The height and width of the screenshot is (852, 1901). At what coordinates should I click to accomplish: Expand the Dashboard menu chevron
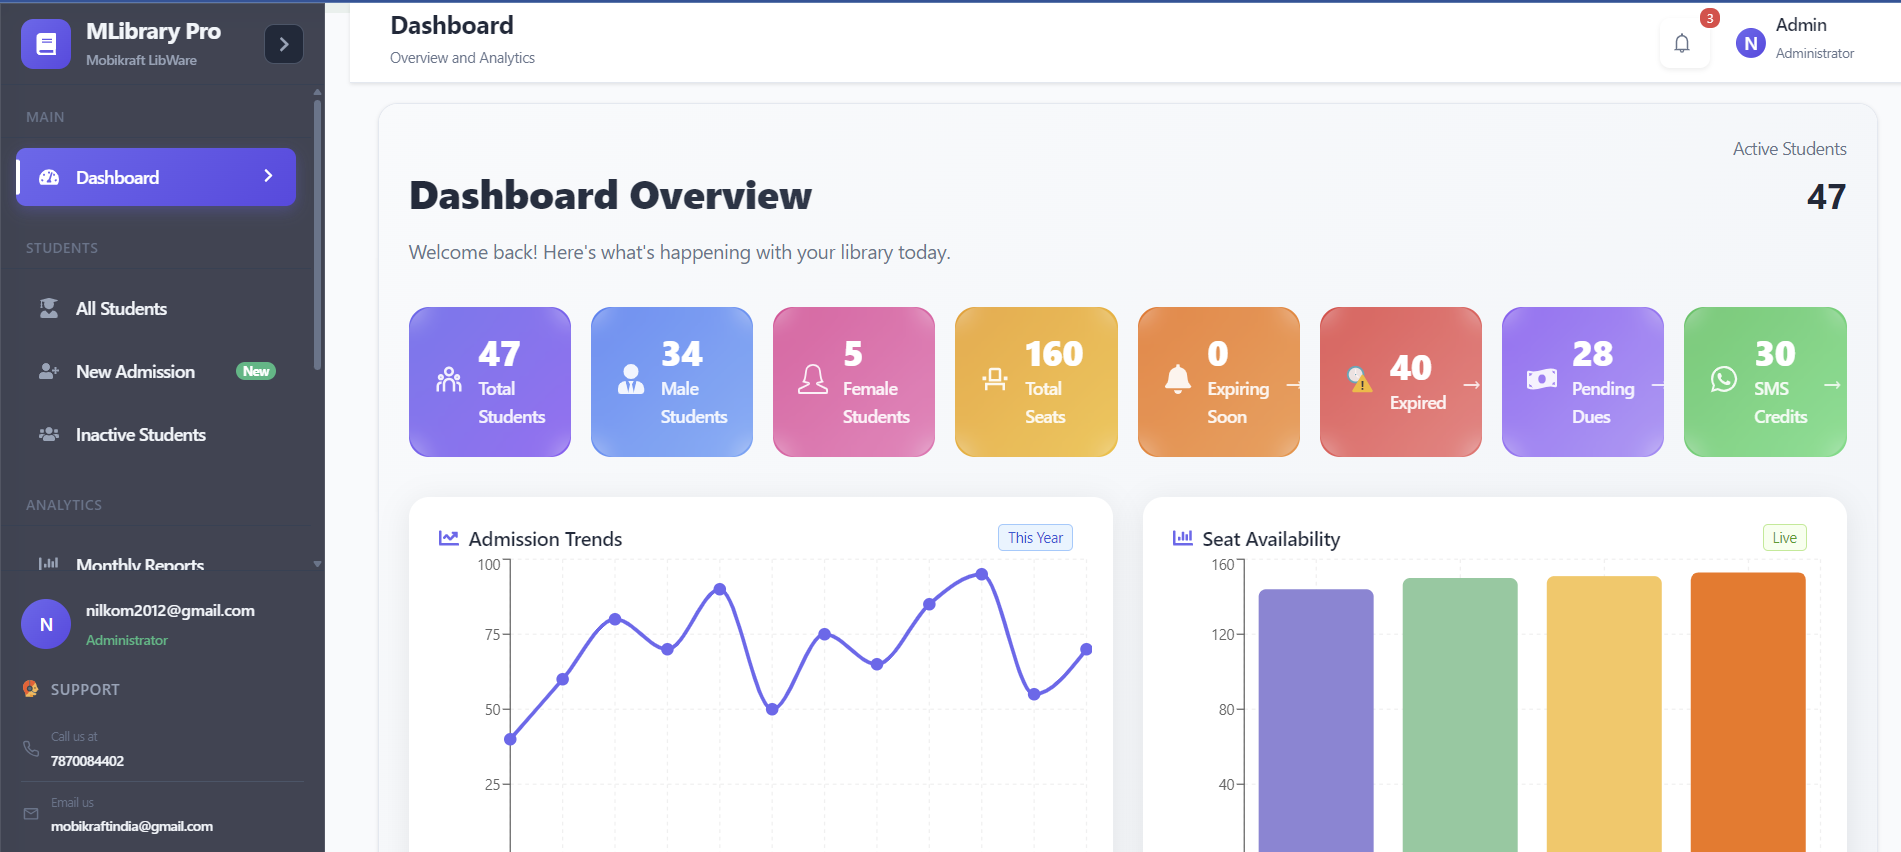point(268,176)
